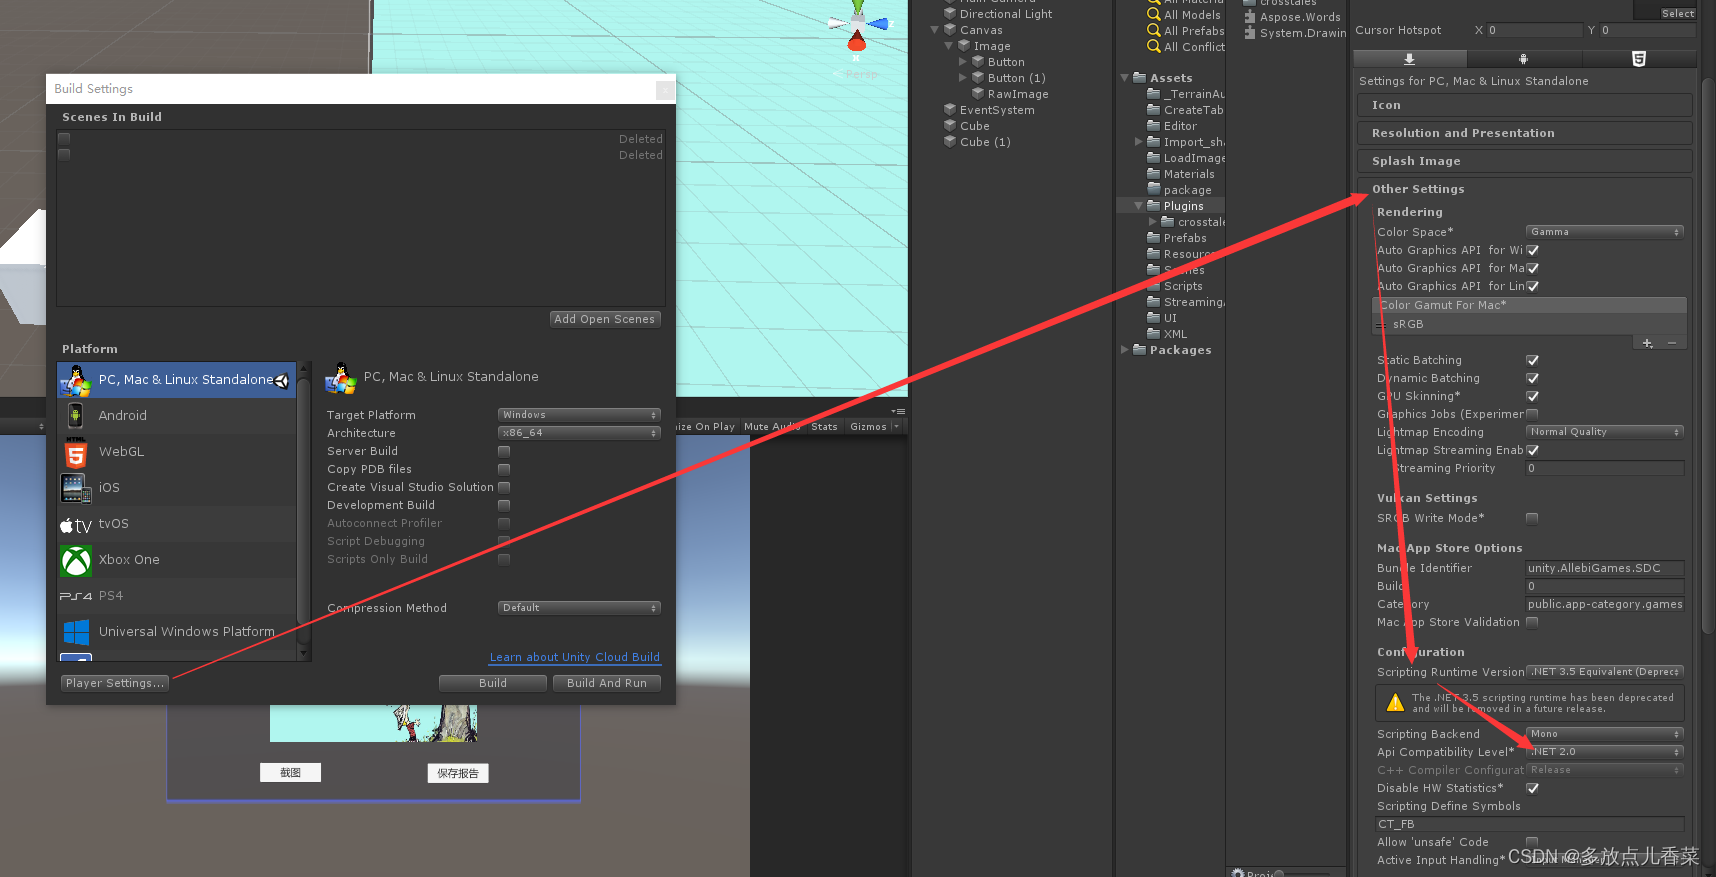Select the Android platform icon in Build Settings

[x=76, y=415]
